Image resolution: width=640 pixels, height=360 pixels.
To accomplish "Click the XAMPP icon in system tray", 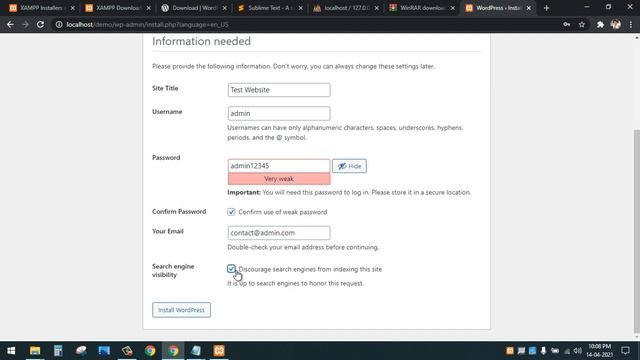I will (x=510, y=351).
